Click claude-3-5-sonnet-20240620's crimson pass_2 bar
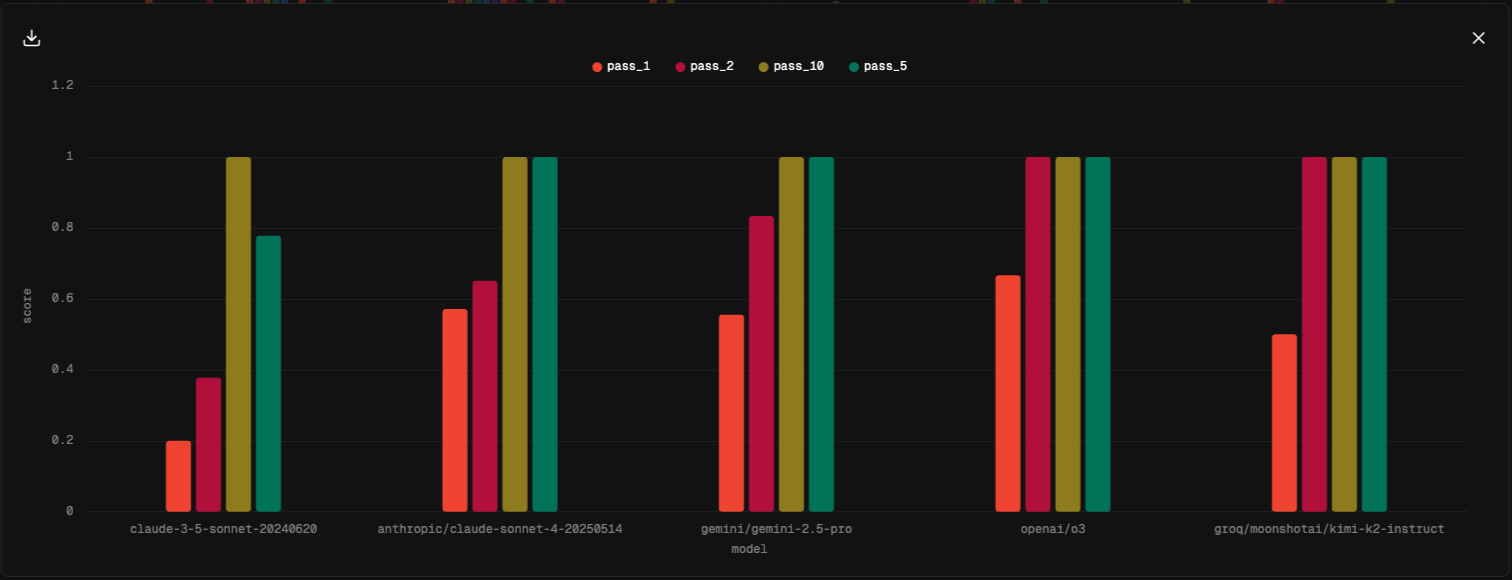Screen dimensions: 1512x580 click(x=208, y=445)
